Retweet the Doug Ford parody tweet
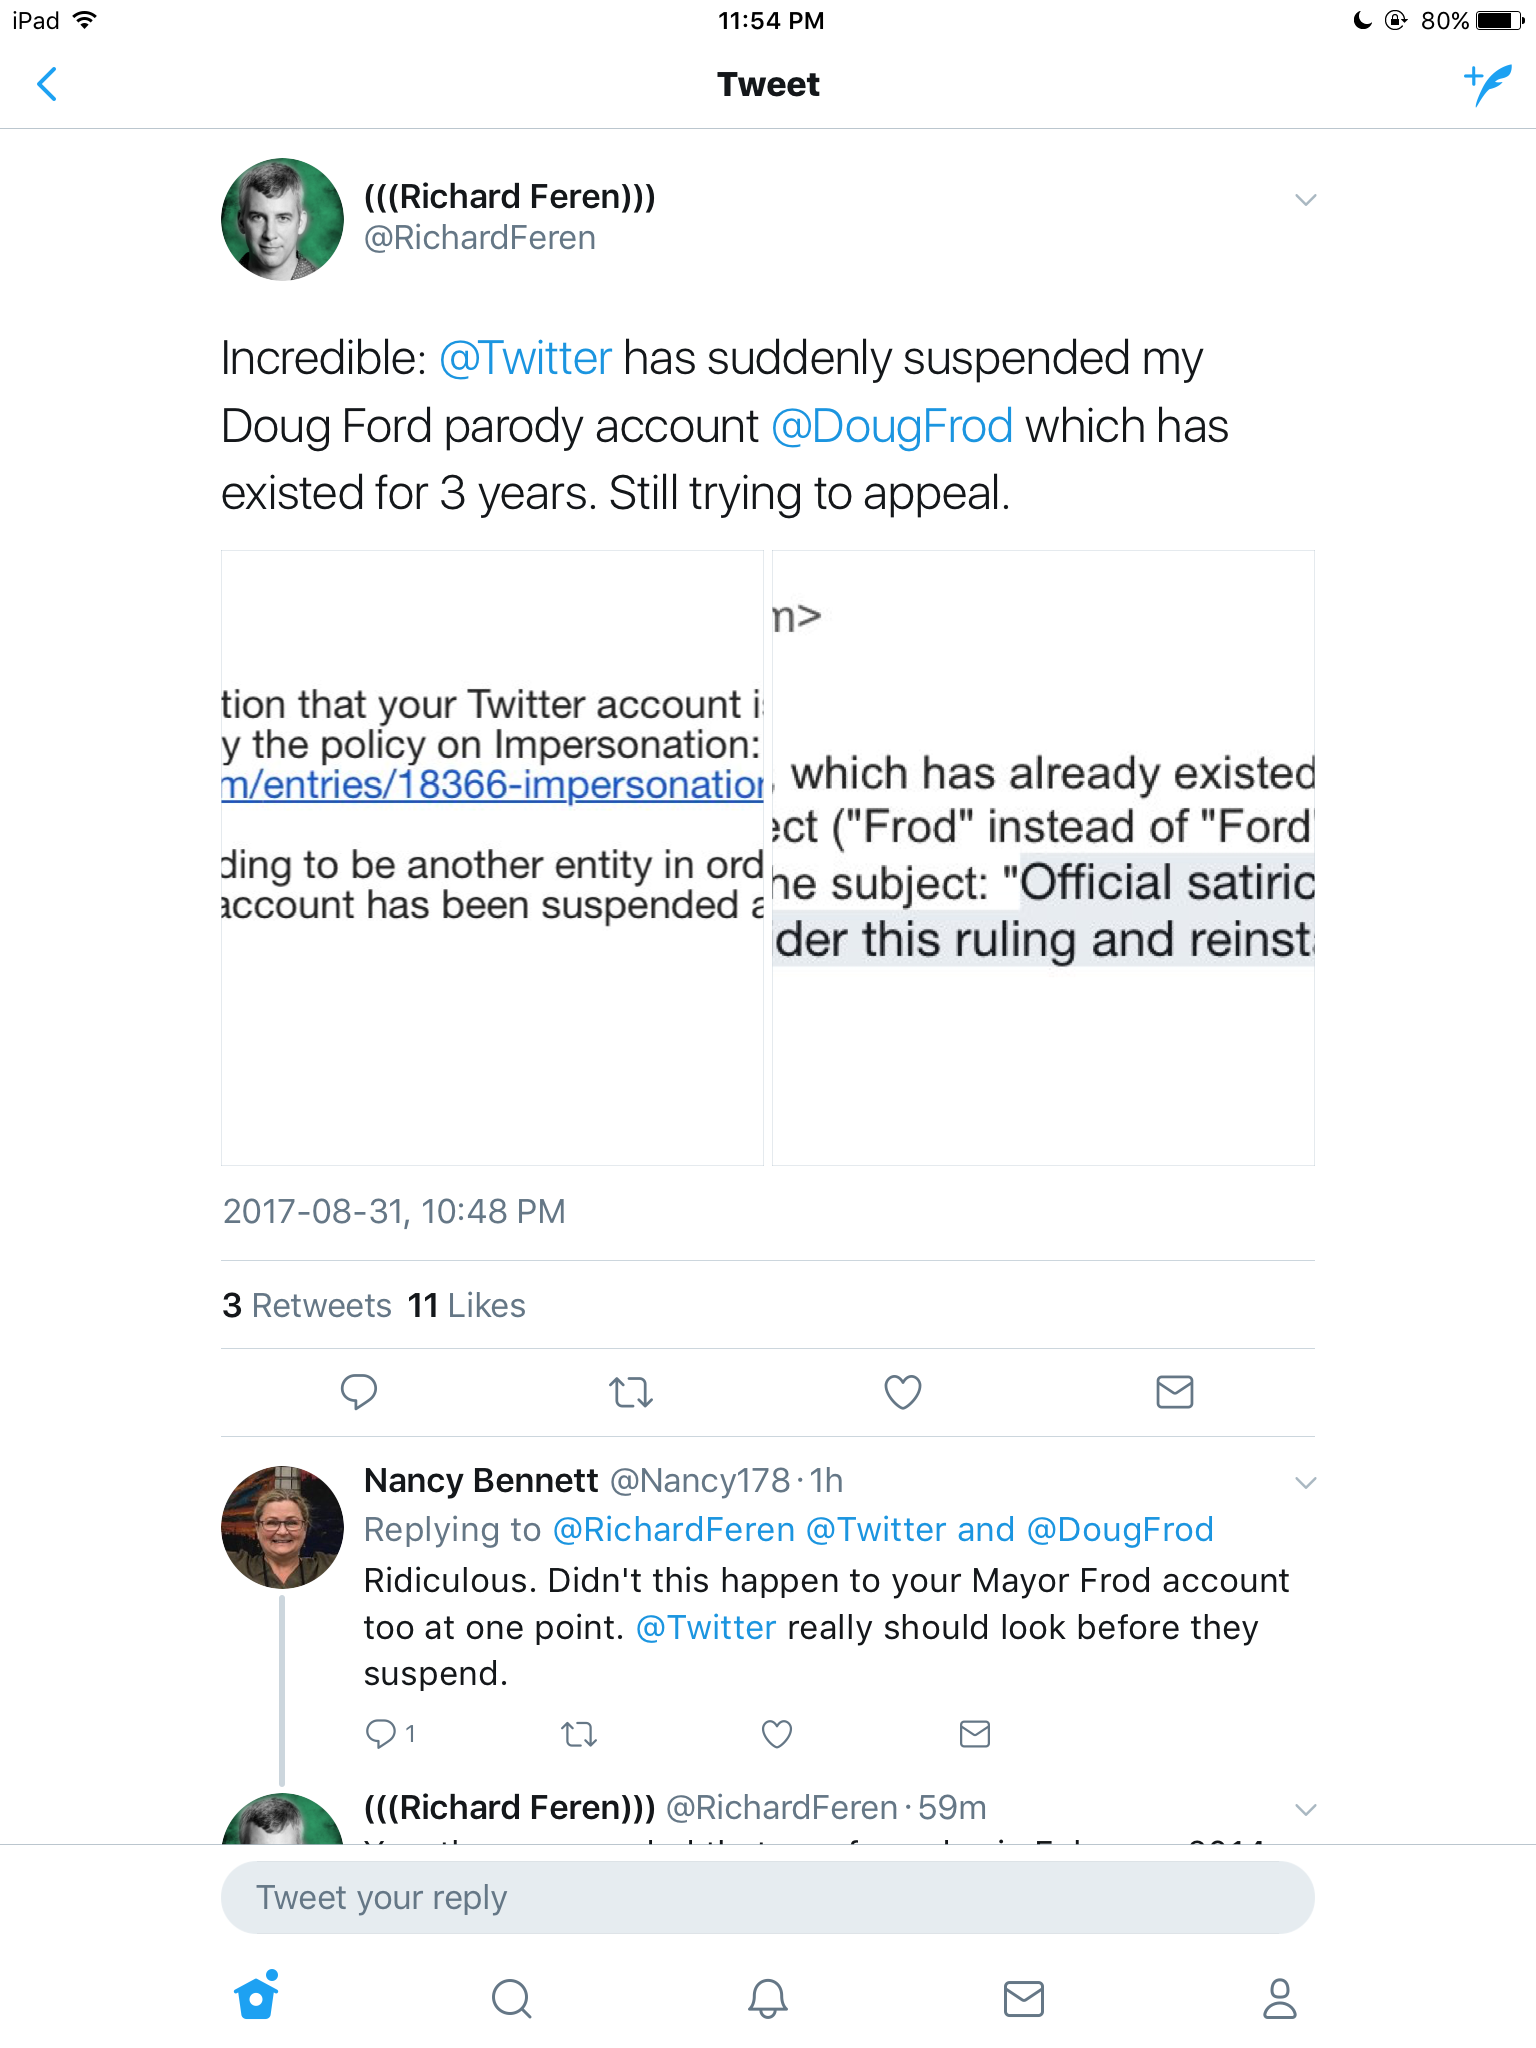The image size is (1536, 2048). click(631, 1391)
